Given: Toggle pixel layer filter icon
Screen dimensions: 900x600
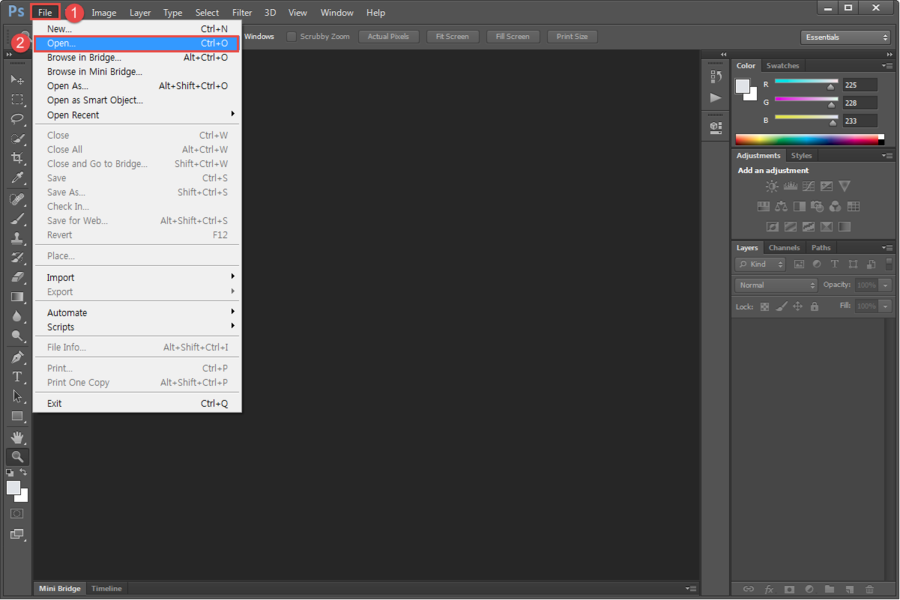Looking at the screenshot, I should tap(799, 264).
